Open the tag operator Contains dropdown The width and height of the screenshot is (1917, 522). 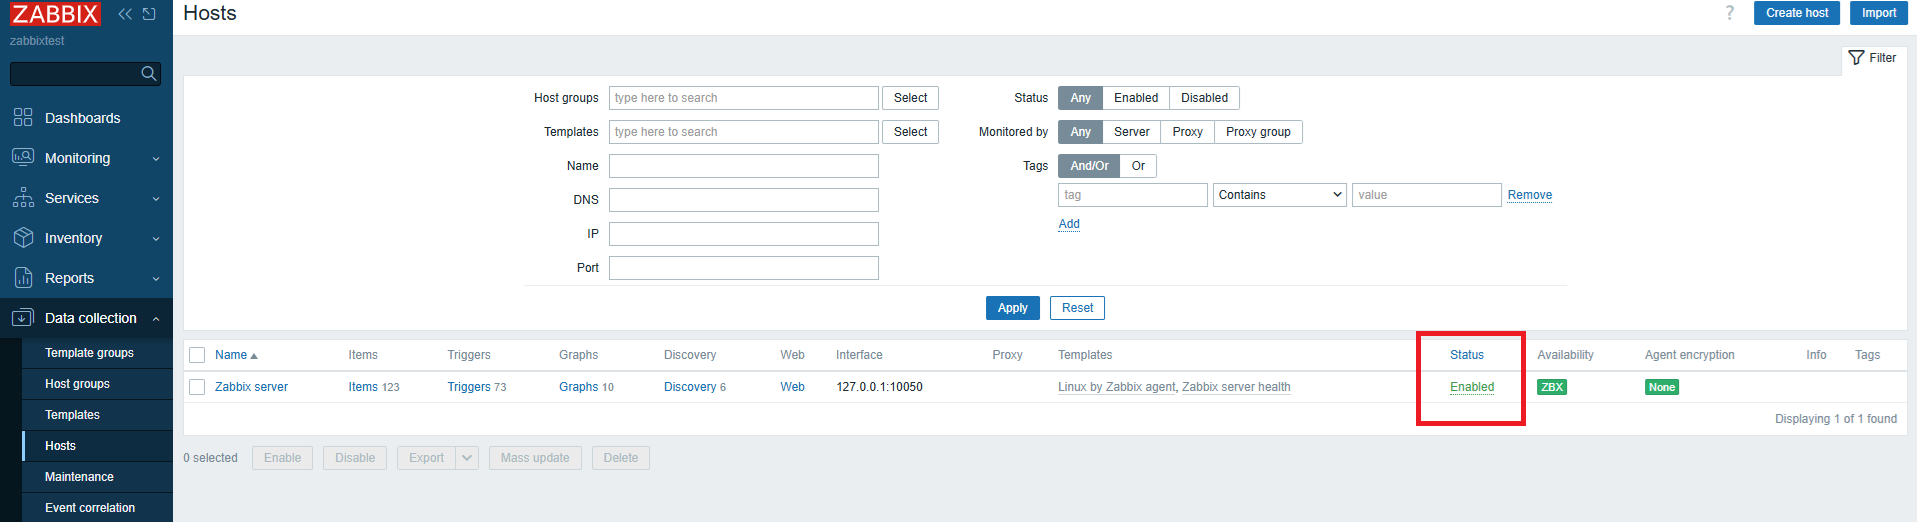(1279, 195)
